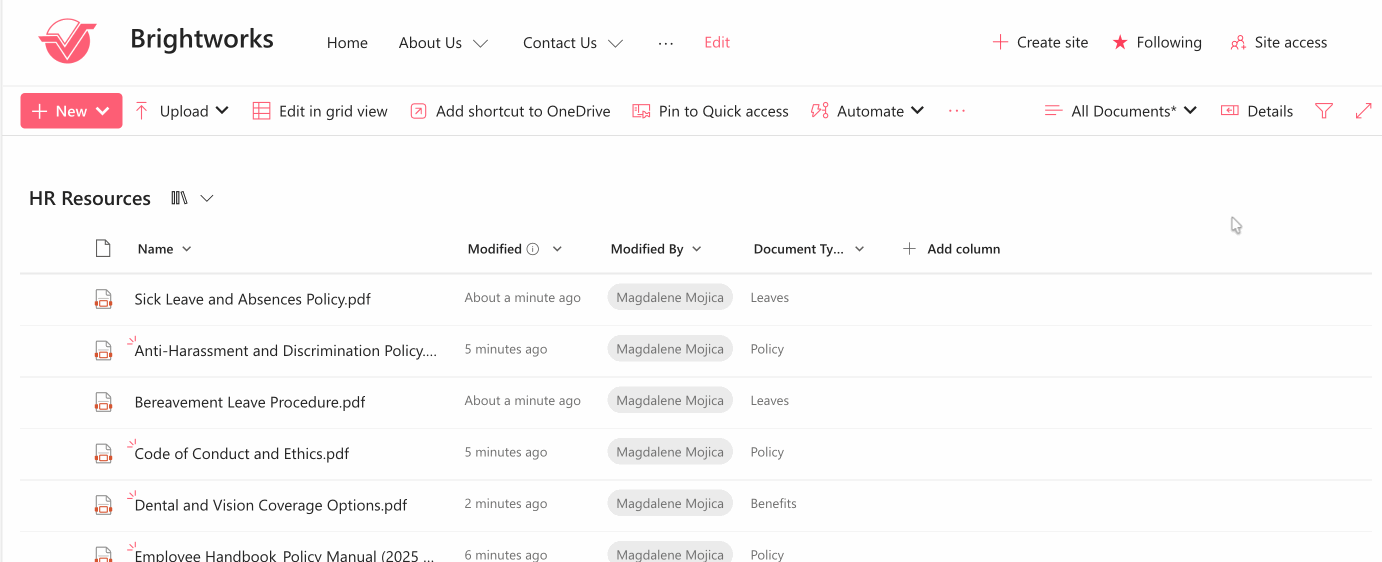Click Magdalene Mojica on Dental and Vision row
The image size is (1382, 562).
[x=670, y=503]
